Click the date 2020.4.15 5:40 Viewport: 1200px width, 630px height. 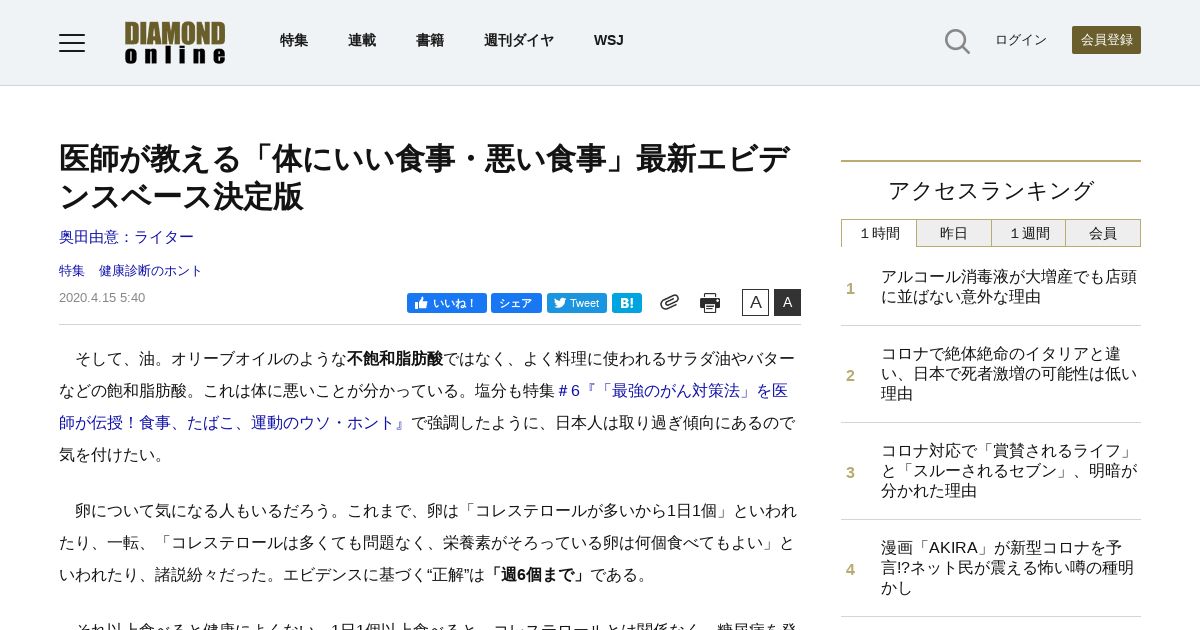(102, 298)
